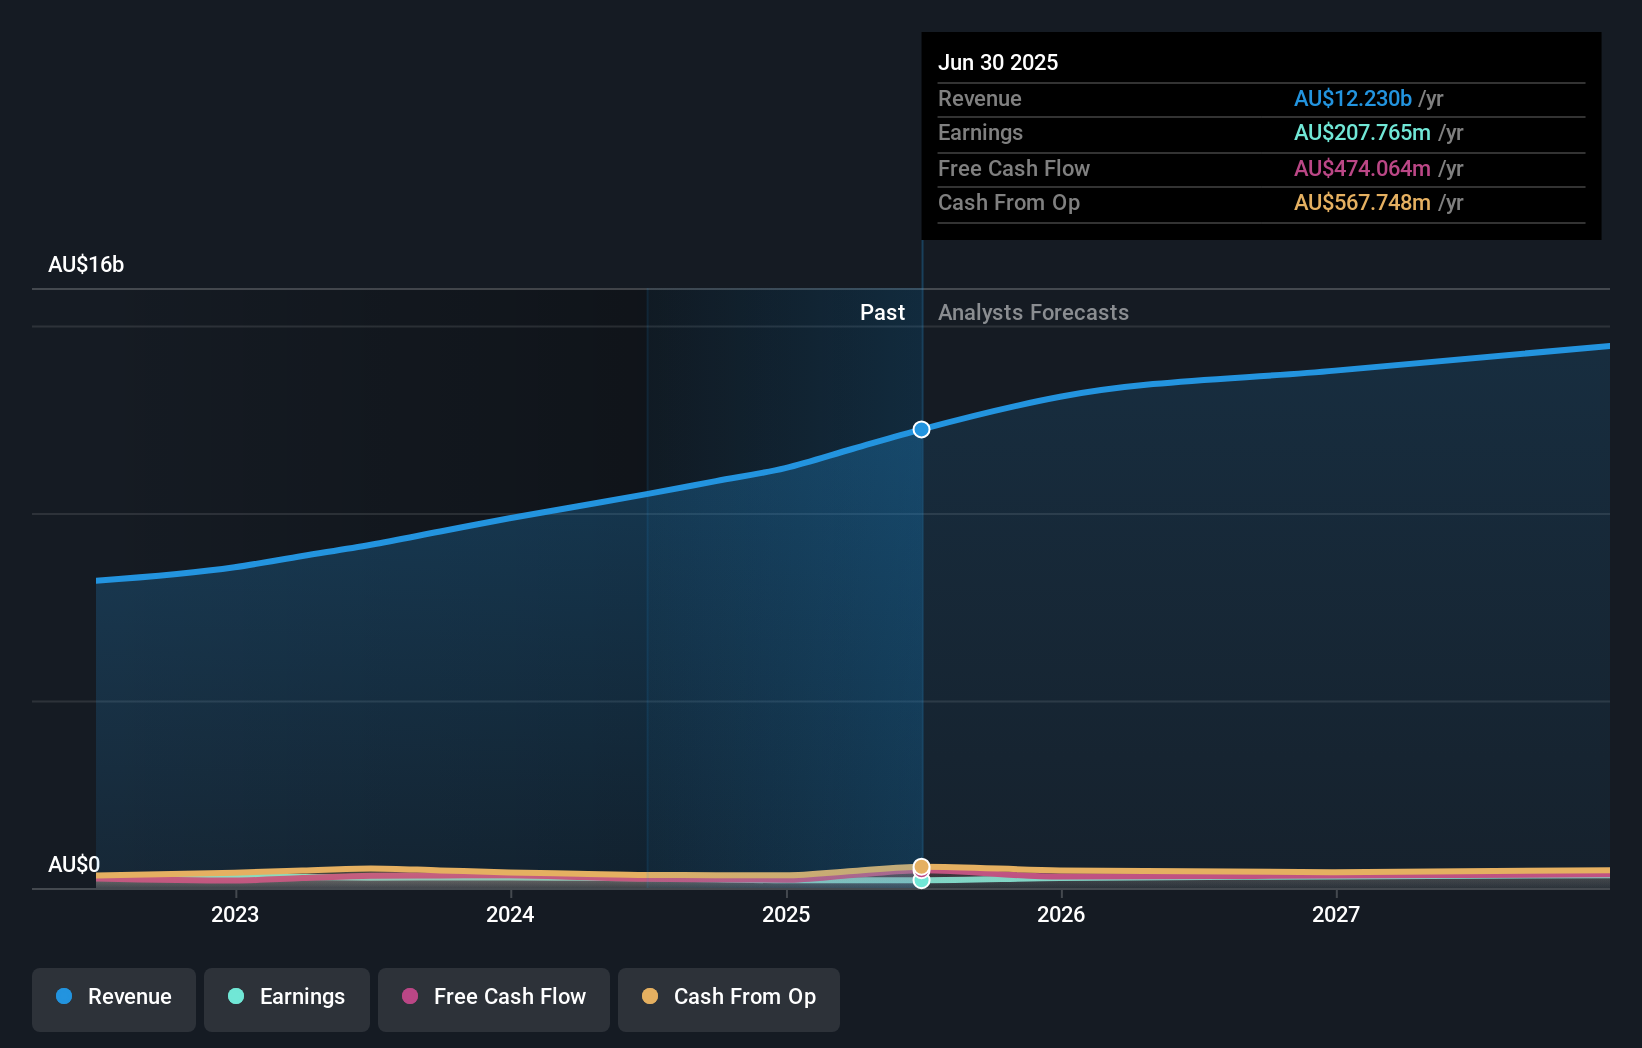Toggle the Free Cash Flow series visibility
Viewport: 1642px width, 1048px height.
click(x=493, y=998)
